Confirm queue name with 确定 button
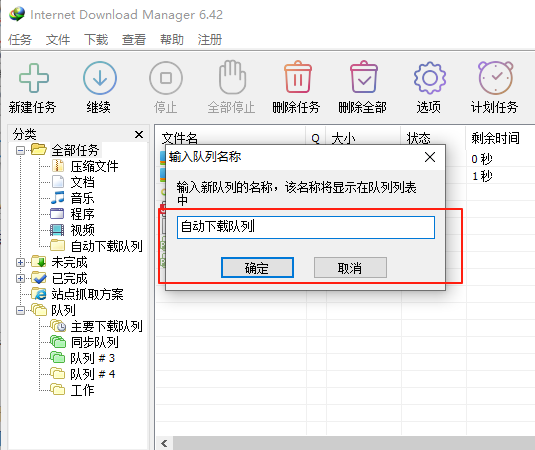The width and height of the screenshot is (535, 450). (257, 268)
